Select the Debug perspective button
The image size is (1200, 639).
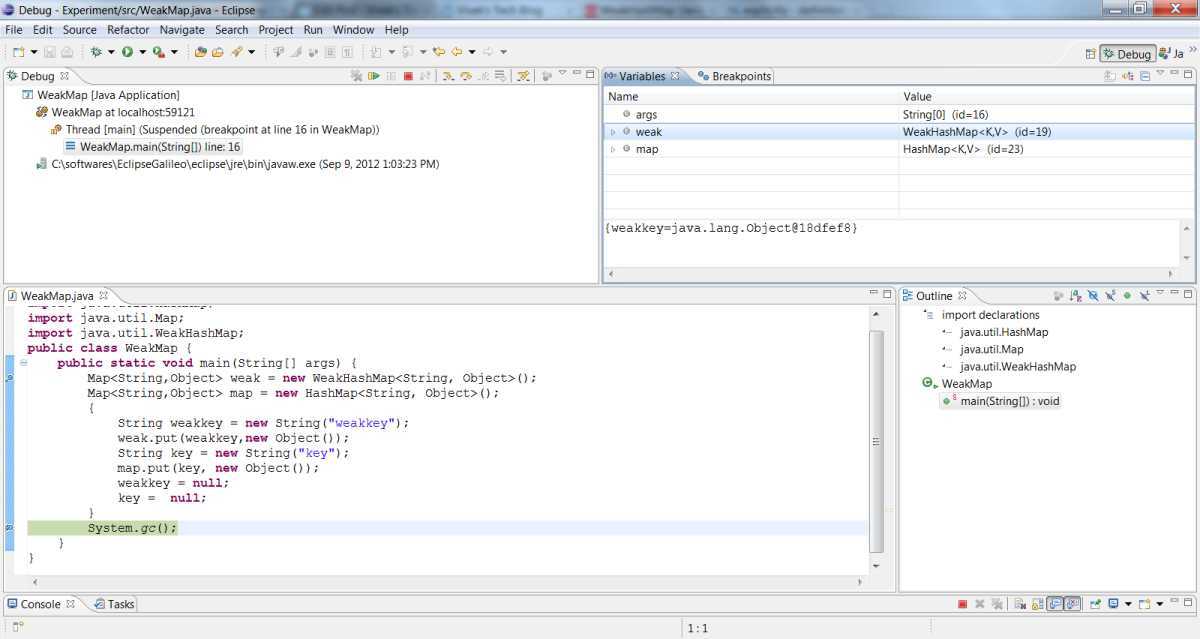tap(1128, 54)
